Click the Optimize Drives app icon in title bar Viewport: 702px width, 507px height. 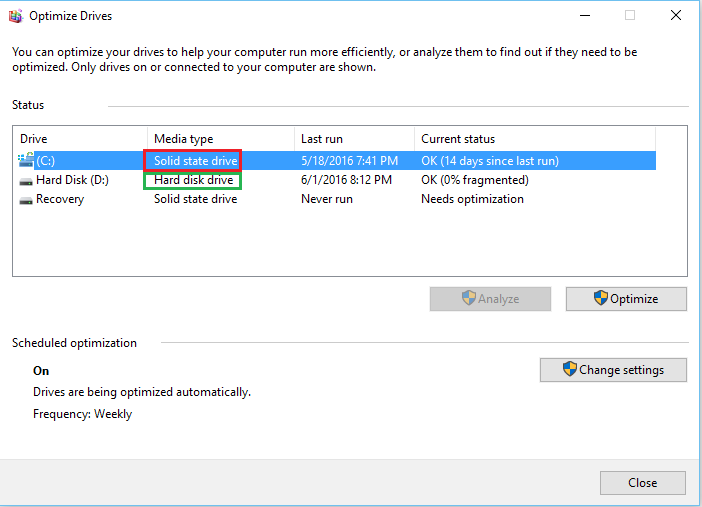16,16
